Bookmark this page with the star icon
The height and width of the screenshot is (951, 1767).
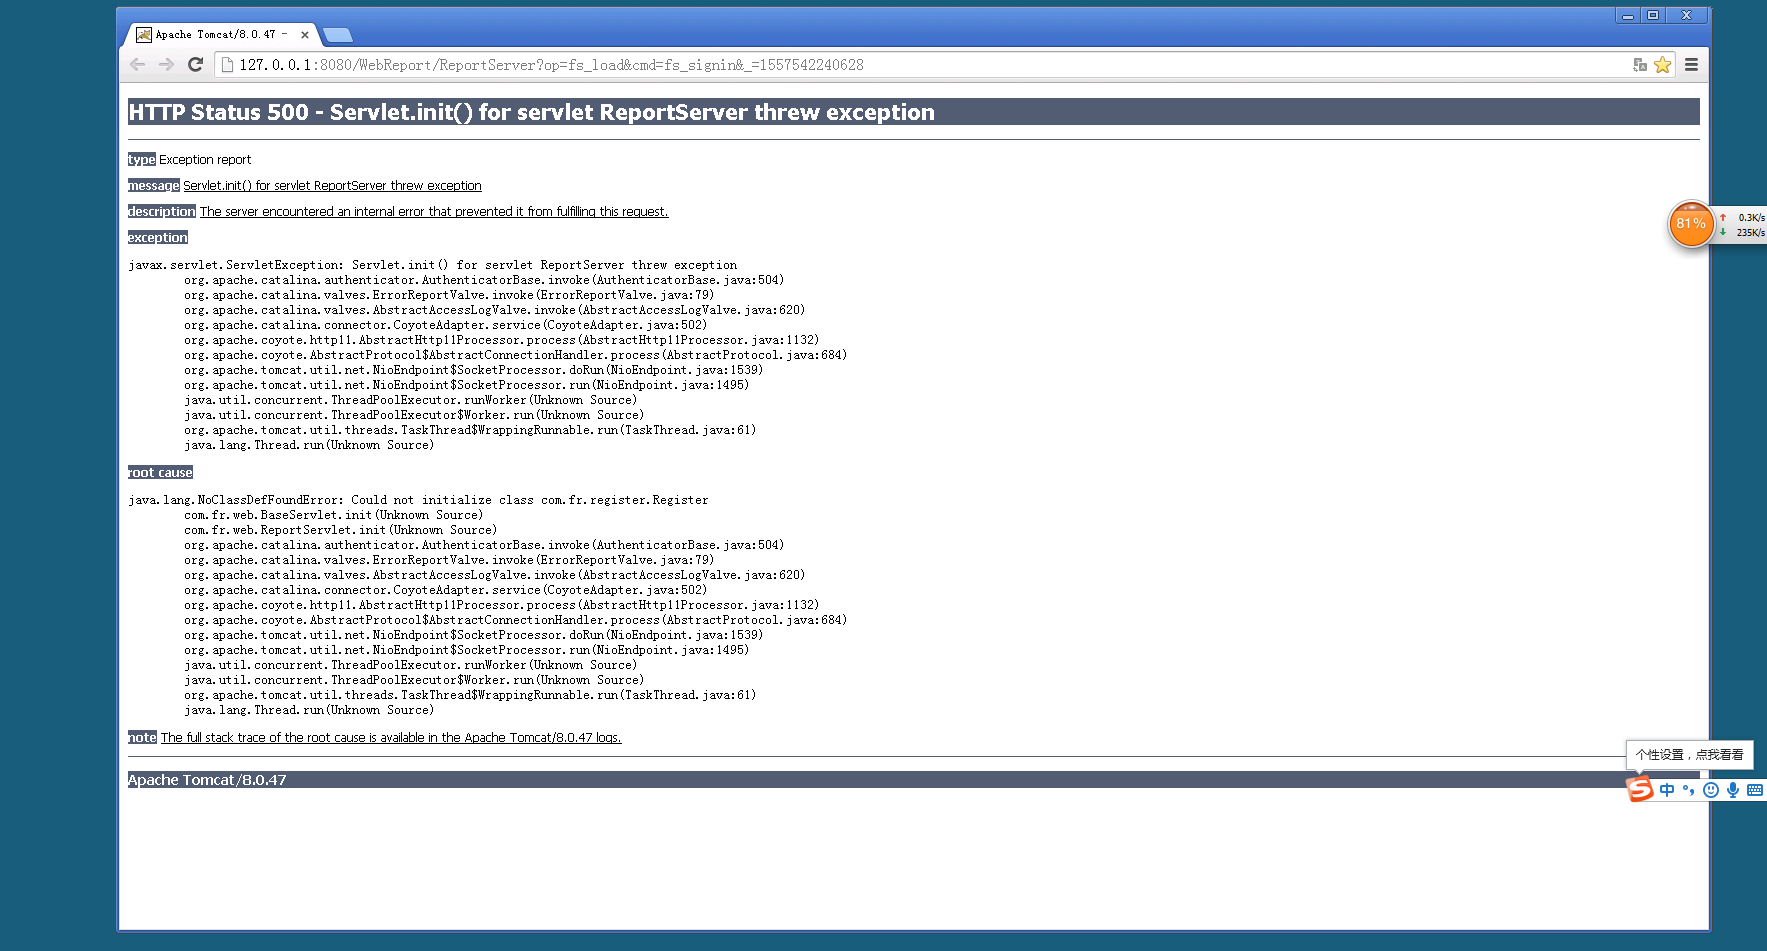click(1662, 64)
